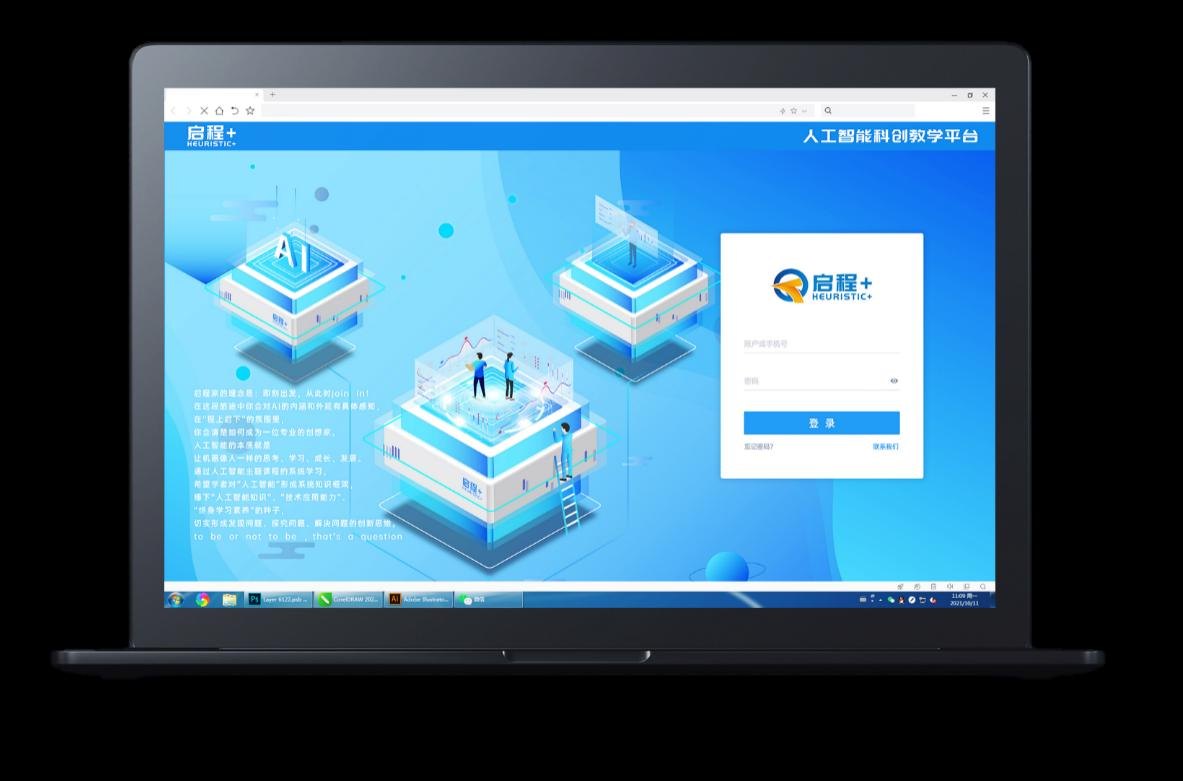Click the undo/restore arrow beside the home icon
1183x781 pixels.
235,111
